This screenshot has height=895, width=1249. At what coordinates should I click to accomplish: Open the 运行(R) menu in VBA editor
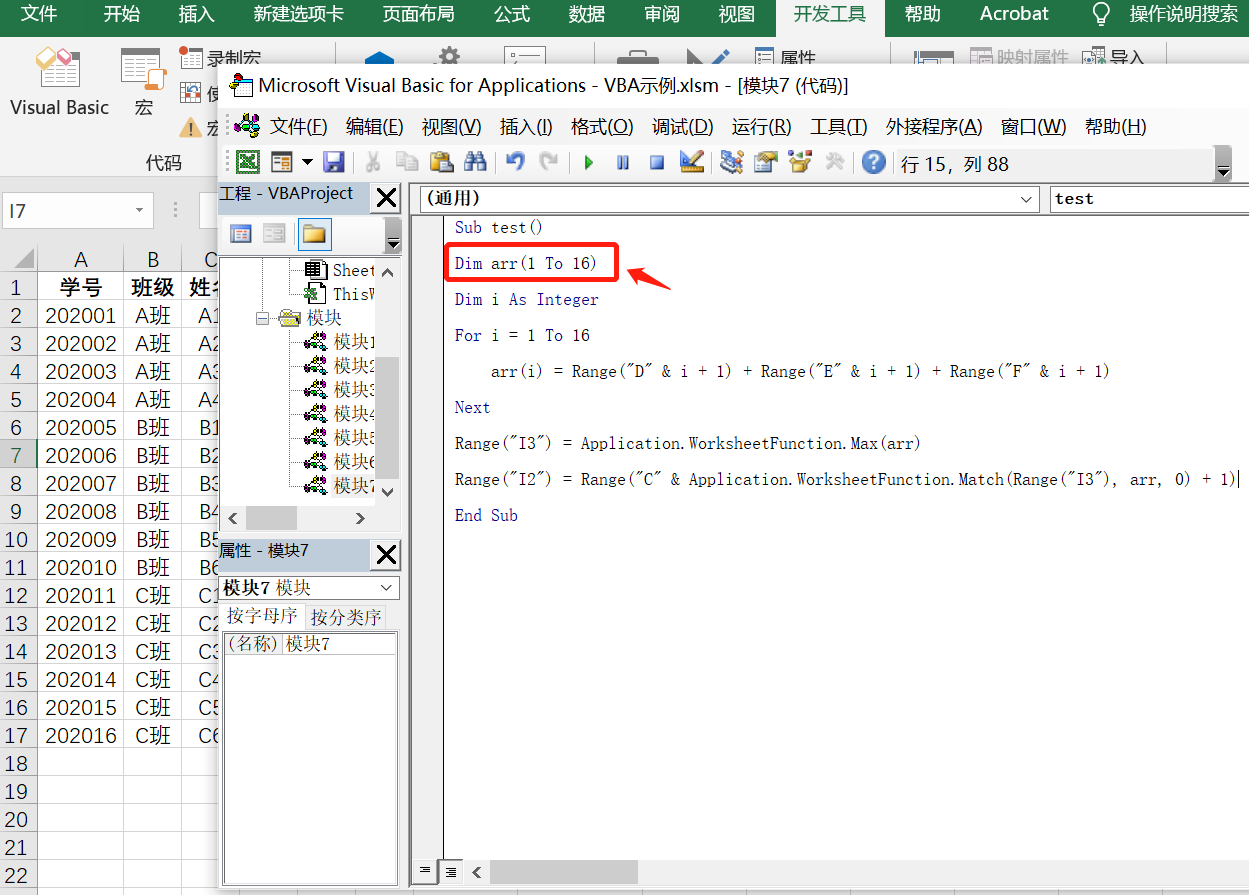pos(761,127)
